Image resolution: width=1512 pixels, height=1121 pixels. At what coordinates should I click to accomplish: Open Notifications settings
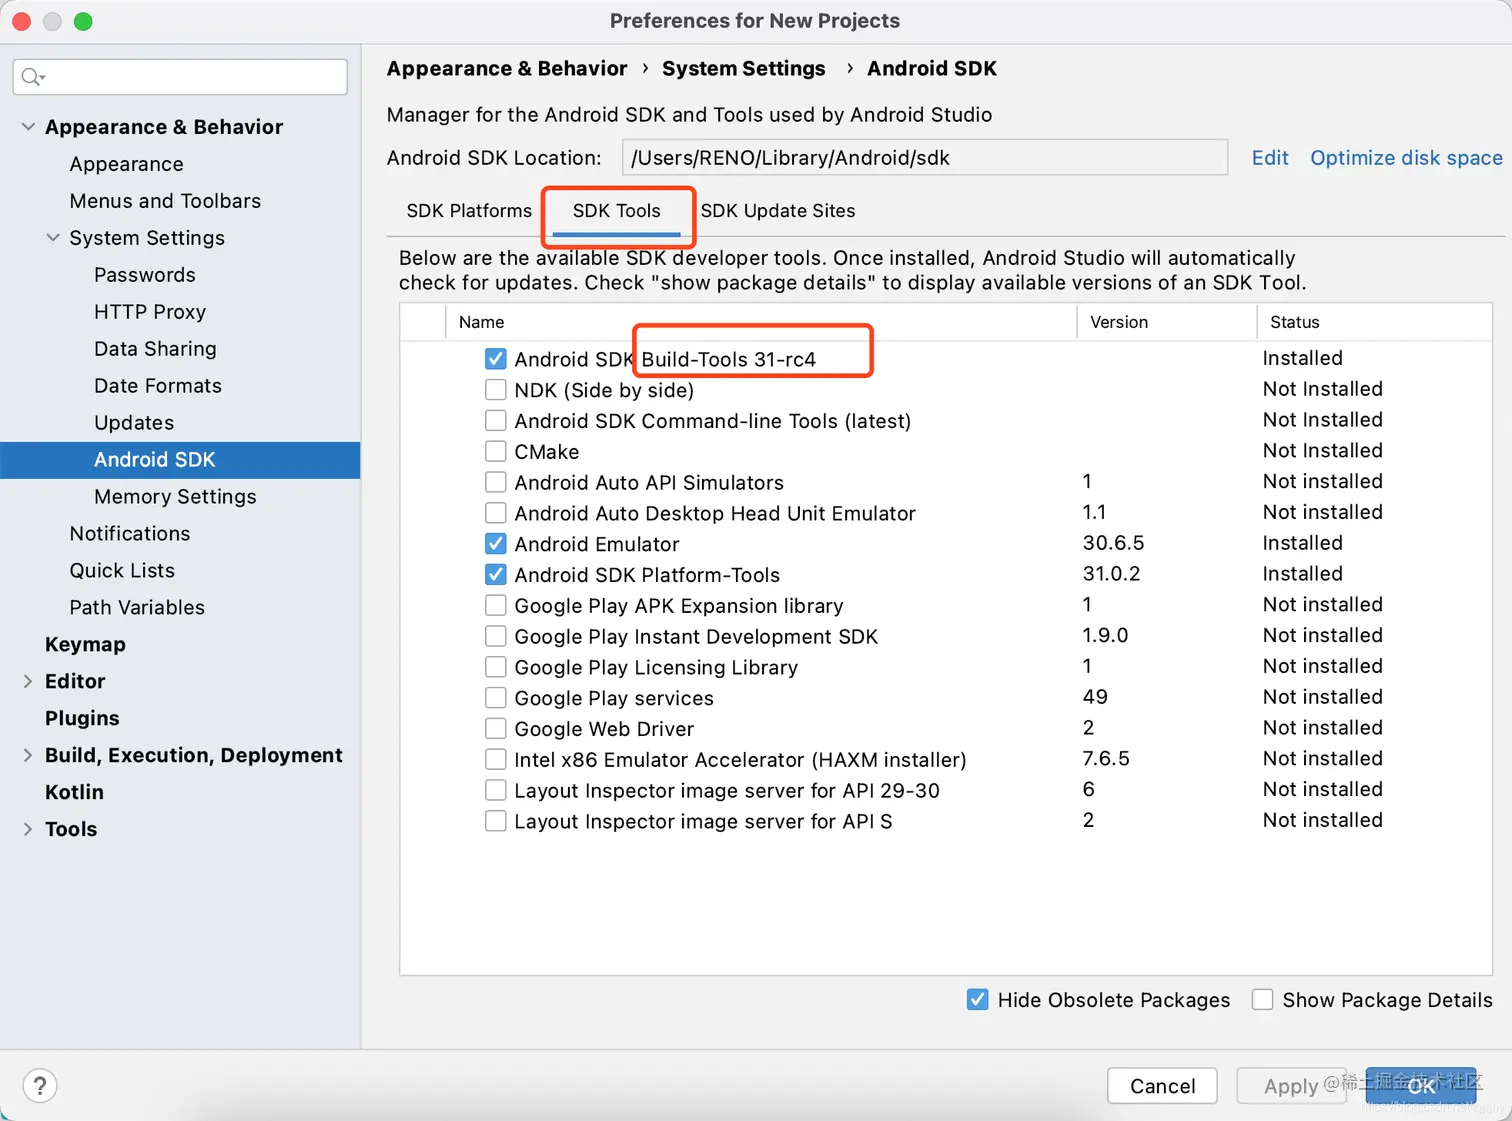pos(130,534)
